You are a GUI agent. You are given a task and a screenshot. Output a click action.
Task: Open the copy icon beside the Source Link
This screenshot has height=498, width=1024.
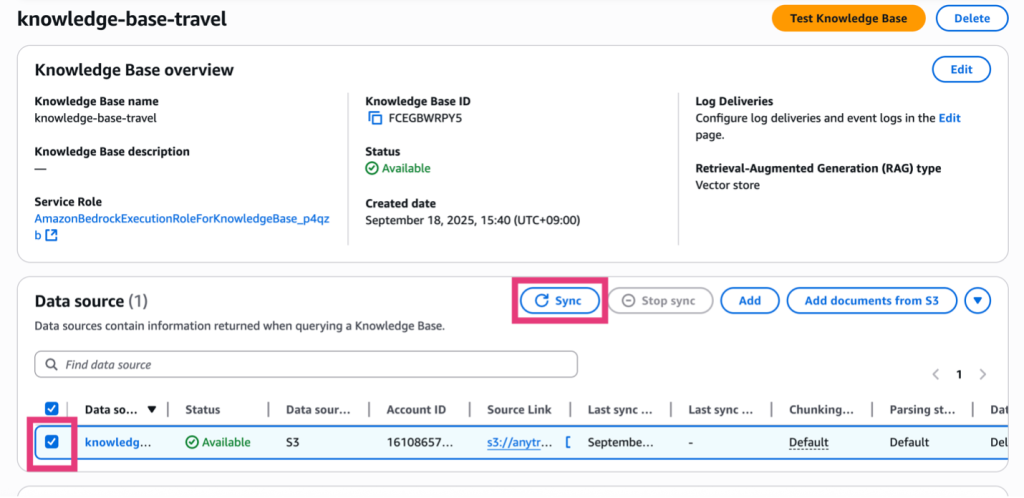click(x=567, y=442)
